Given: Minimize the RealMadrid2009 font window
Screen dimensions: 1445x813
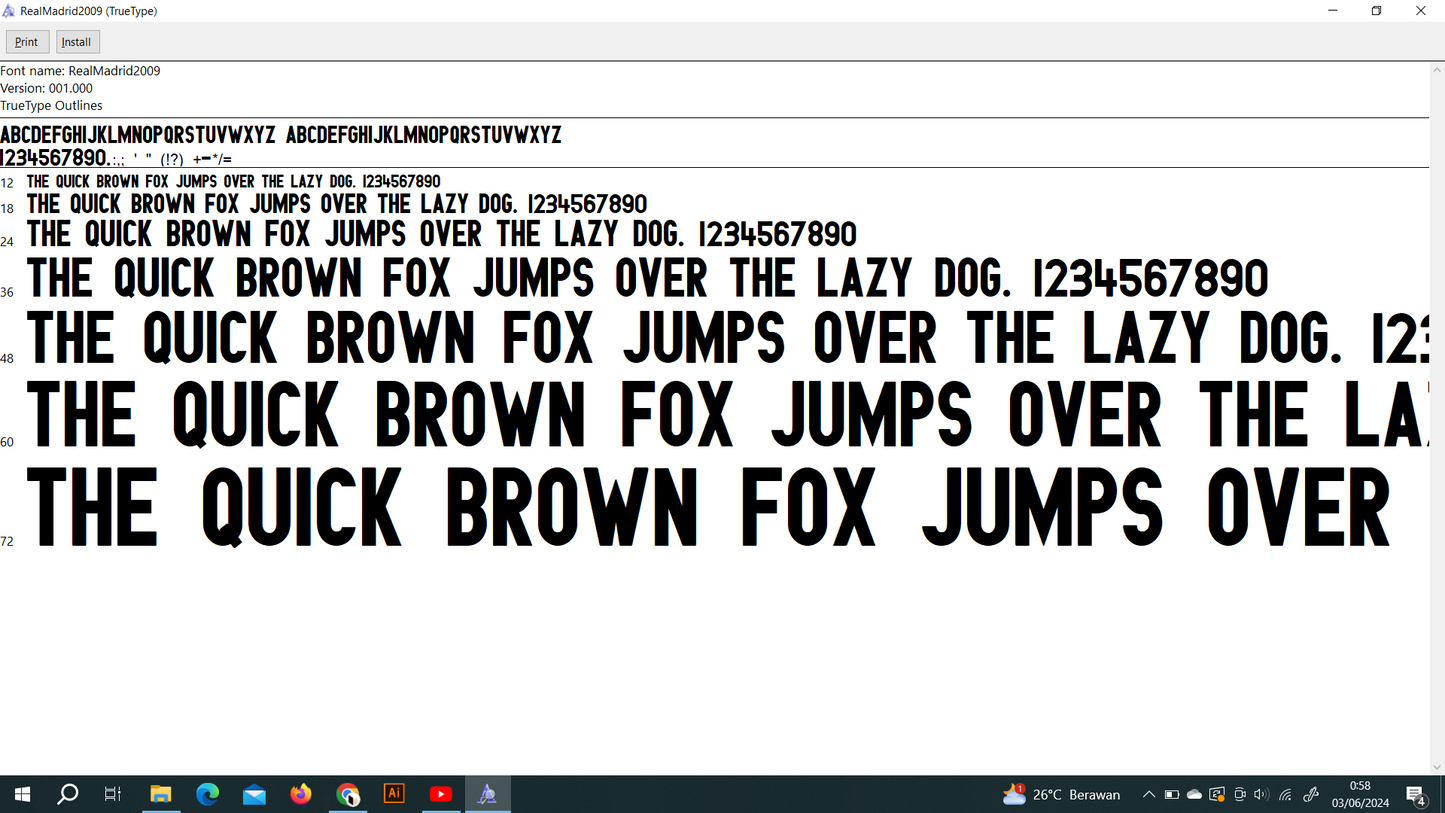Looking at the screenshot, I should click(x=1333, y=11).
